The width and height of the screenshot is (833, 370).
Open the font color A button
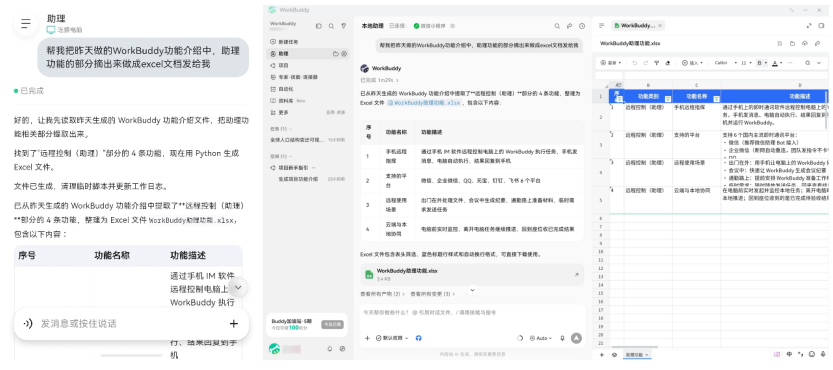(775, 63)
